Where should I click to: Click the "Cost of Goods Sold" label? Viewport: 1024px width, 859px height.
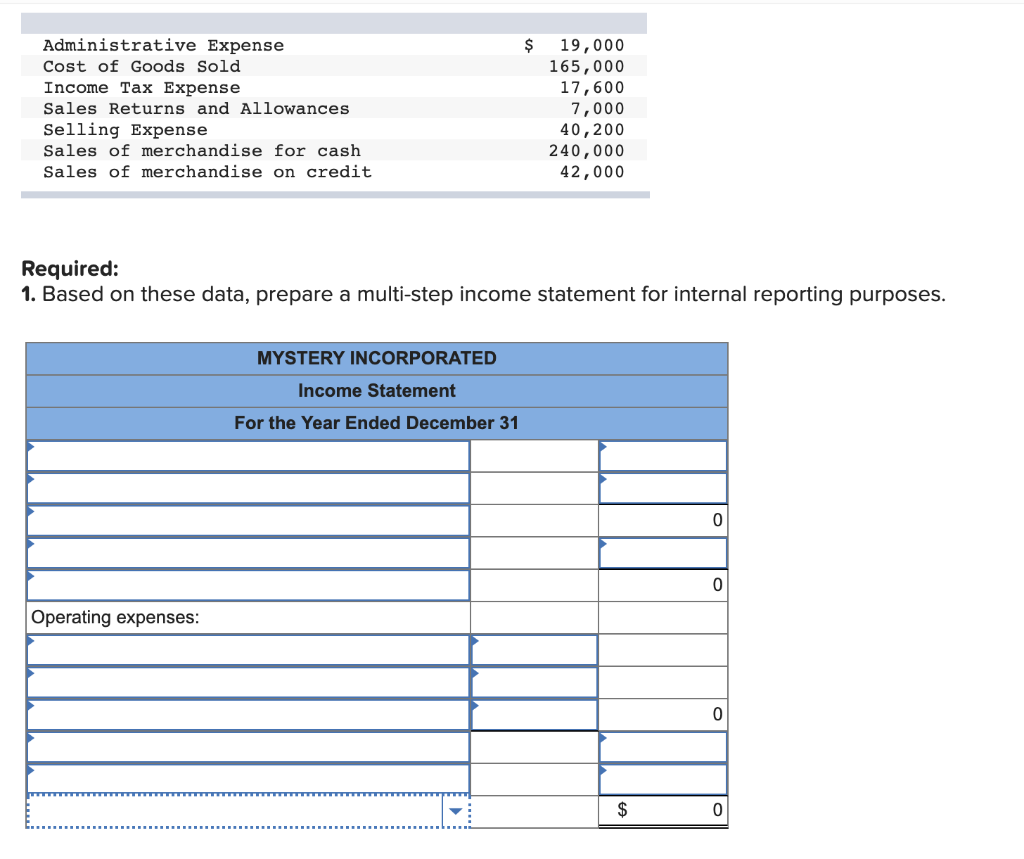pos(142,66)
